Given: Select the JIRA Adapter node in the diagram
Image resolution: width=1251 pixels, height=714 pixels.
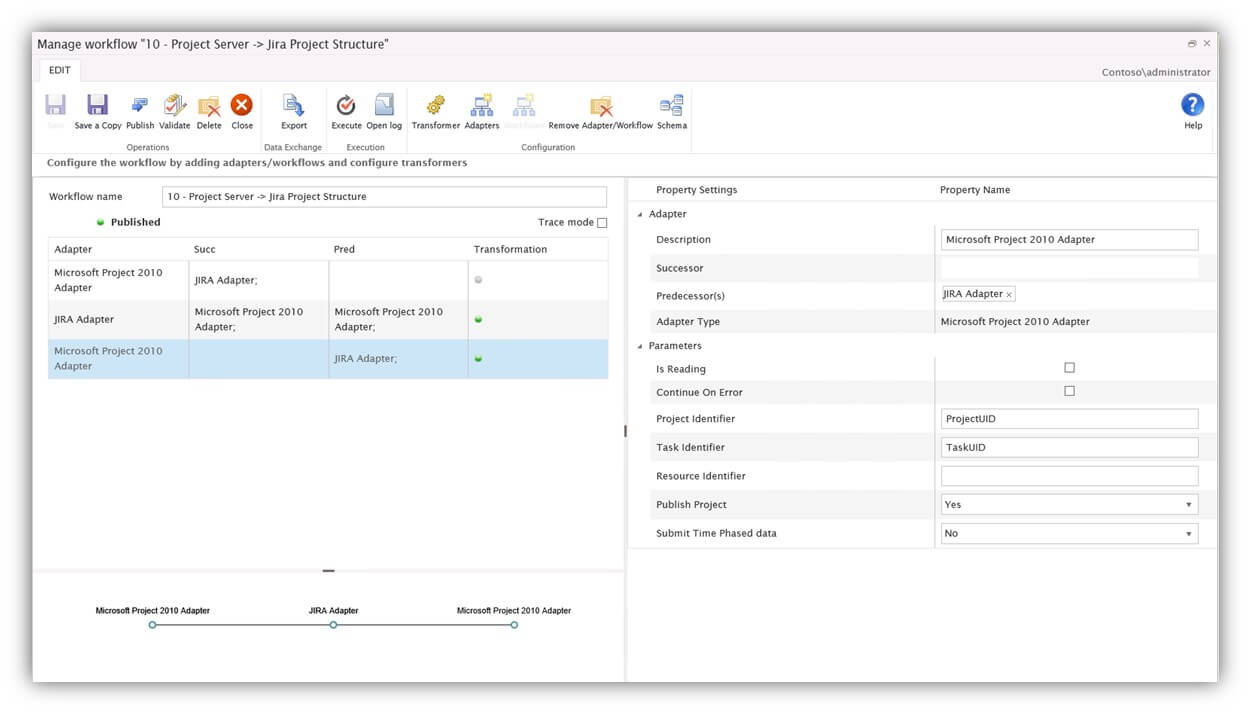Looking at the screenshot, I should (x=333, y=625).
